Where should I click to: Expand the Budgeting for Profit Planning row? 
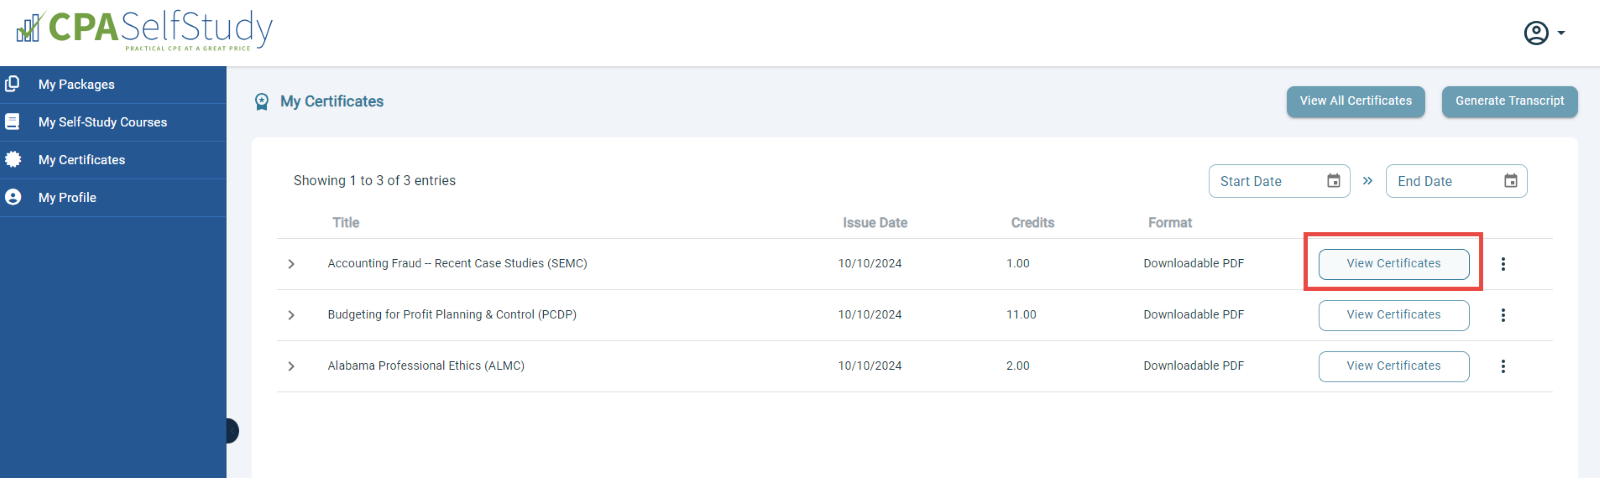(x=291, y=315)
